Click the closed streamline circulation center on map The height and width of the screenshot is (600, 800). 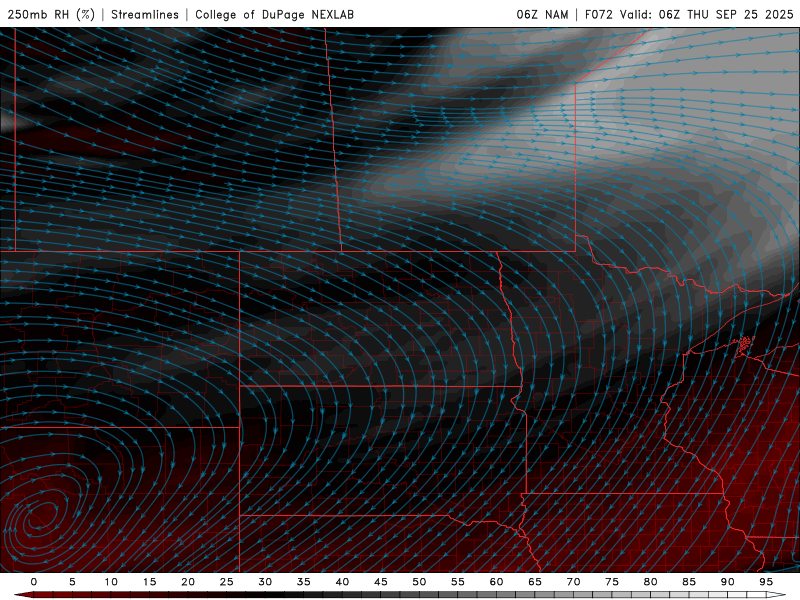pyautogui.click(x=40, y=516)
